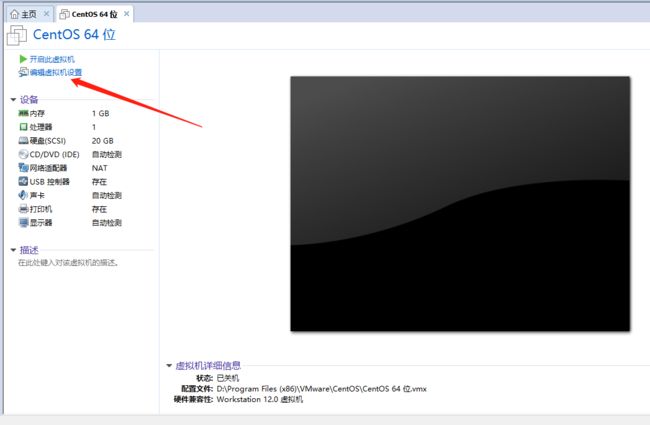Click the network adapter icon
This screenshot has width=650, height=425.
coord(23,168)
